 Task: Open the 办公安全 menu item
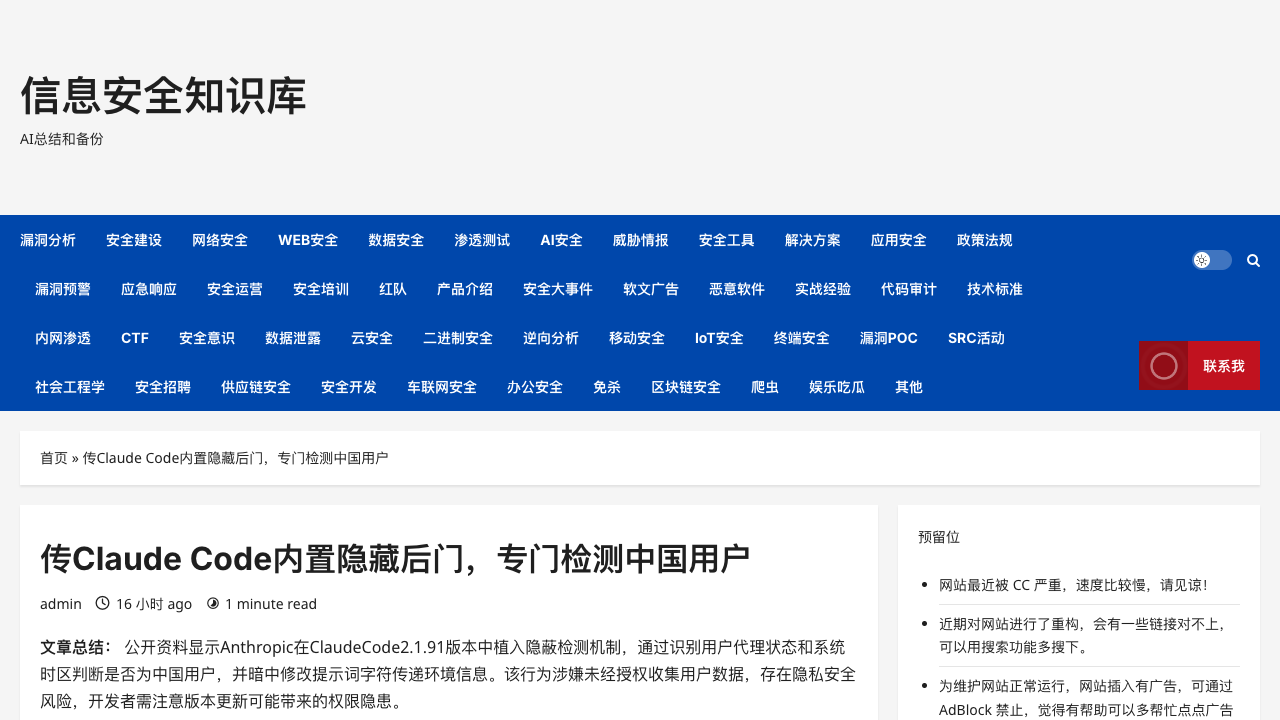click(x=535, y=387)
